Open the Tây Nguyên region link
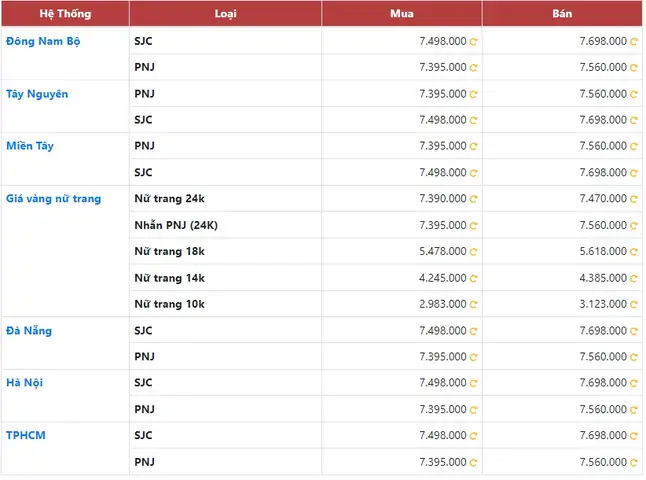Image resolution: width=646 pixels, height=480 pixels. pos(37,94)
